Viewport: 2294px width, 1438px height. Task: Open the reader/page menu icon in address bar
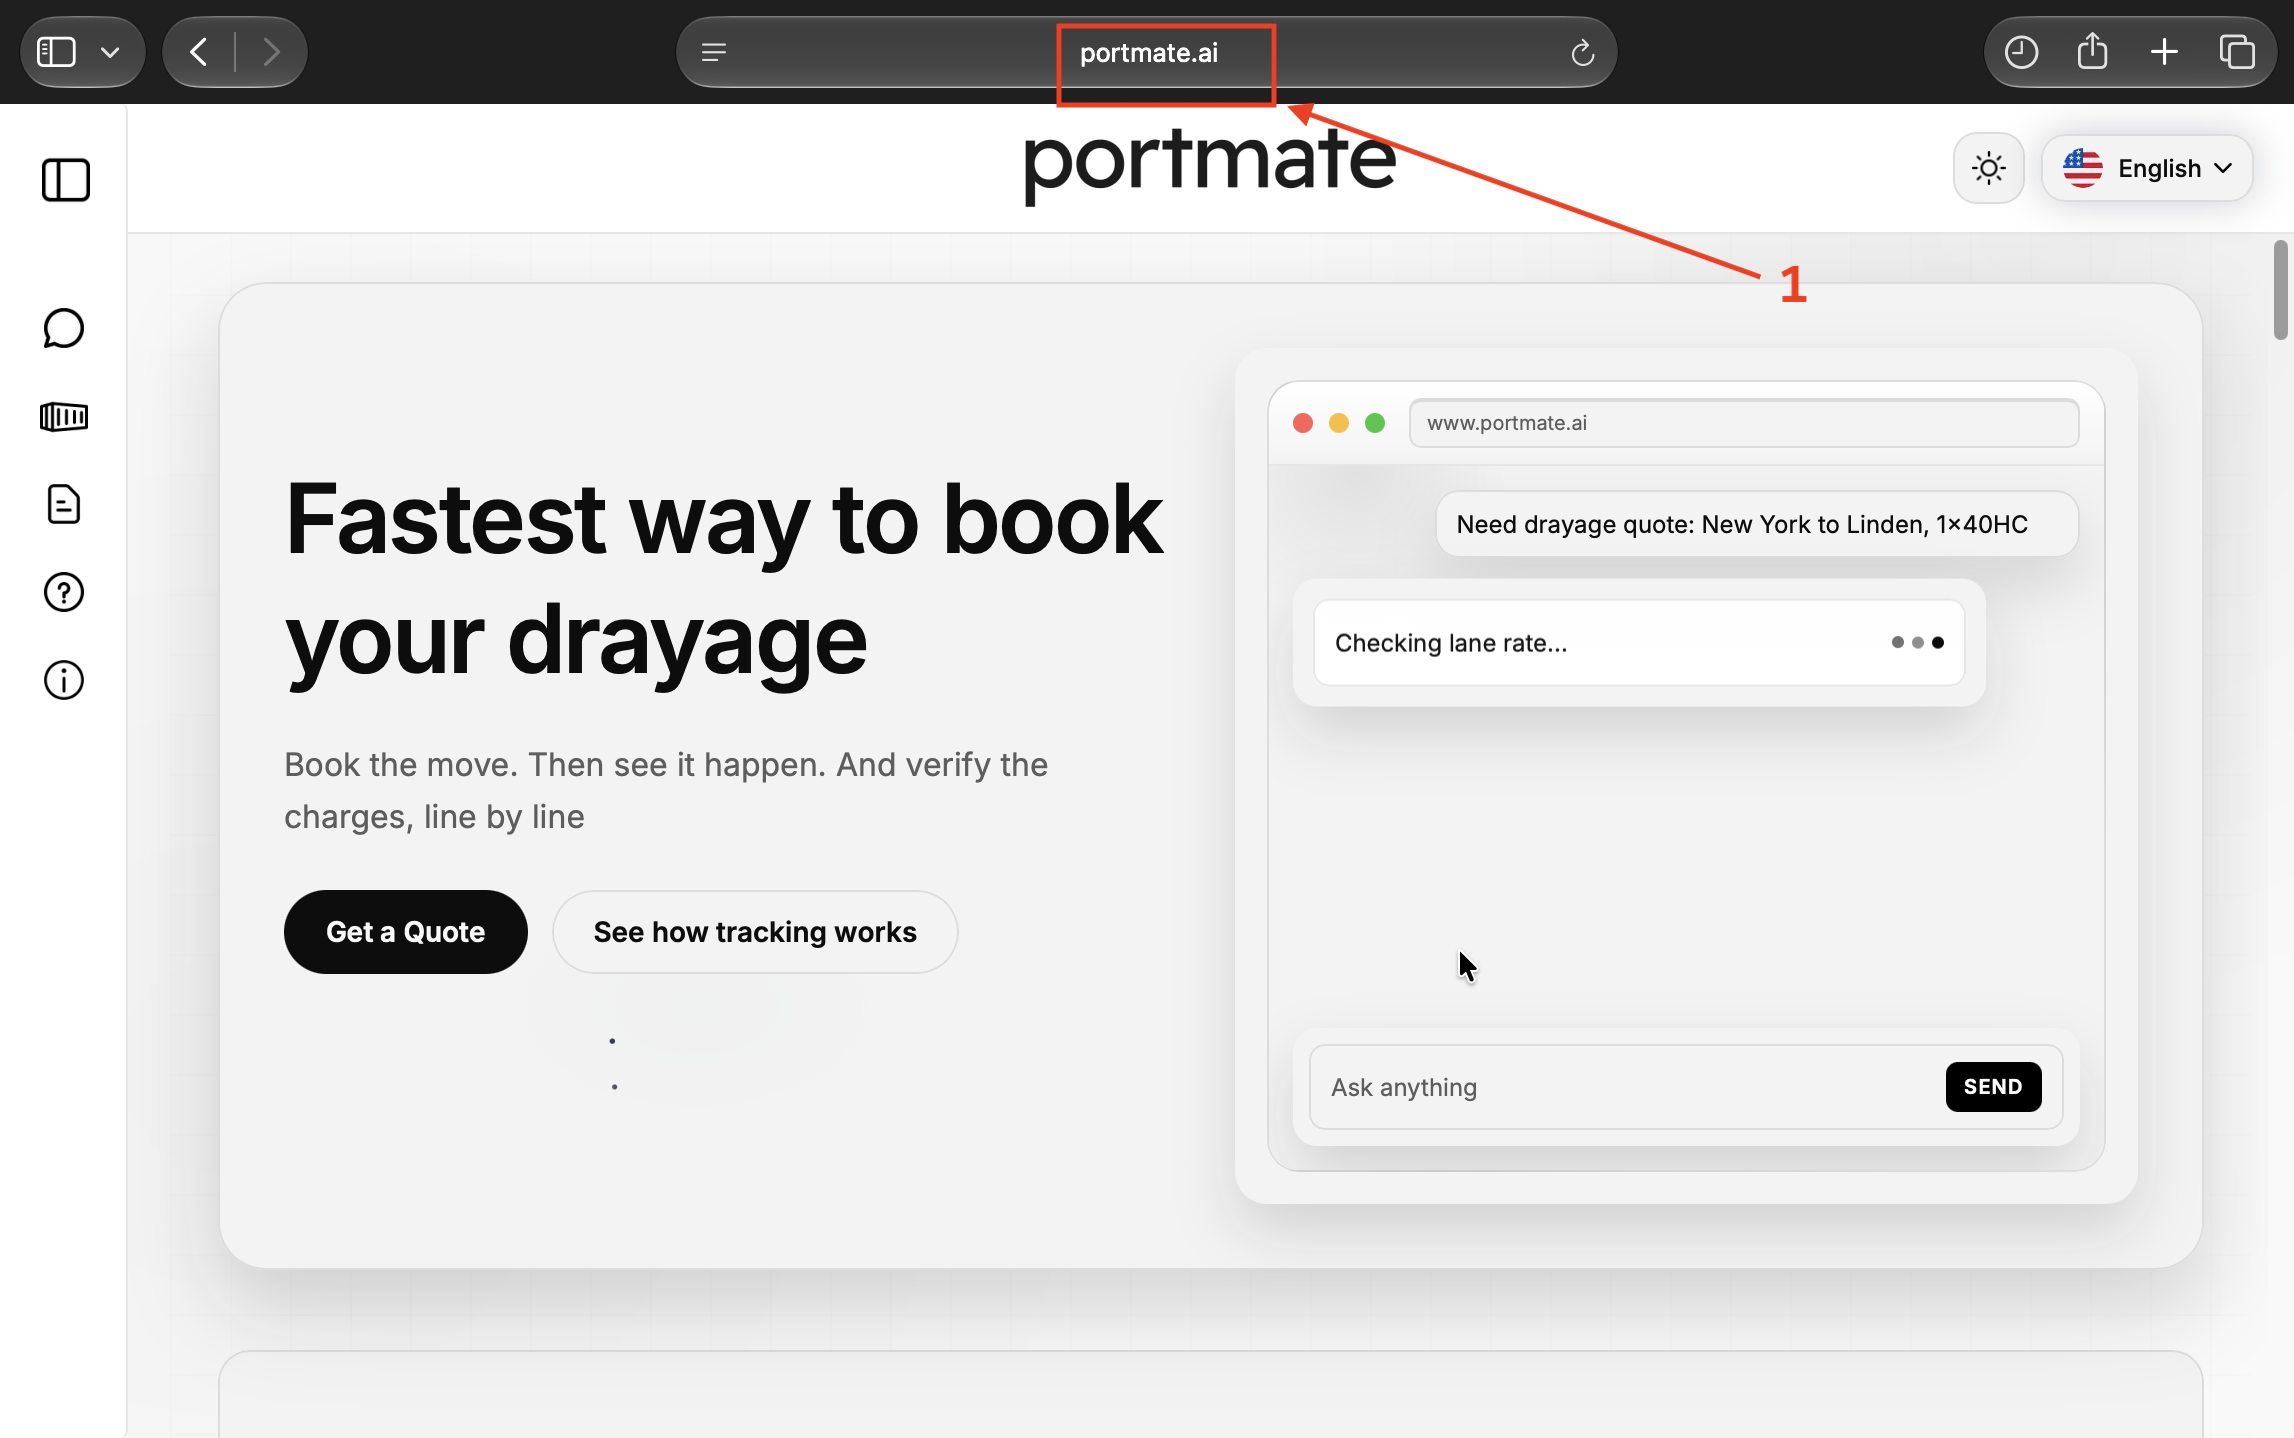[x=714, y=52]
